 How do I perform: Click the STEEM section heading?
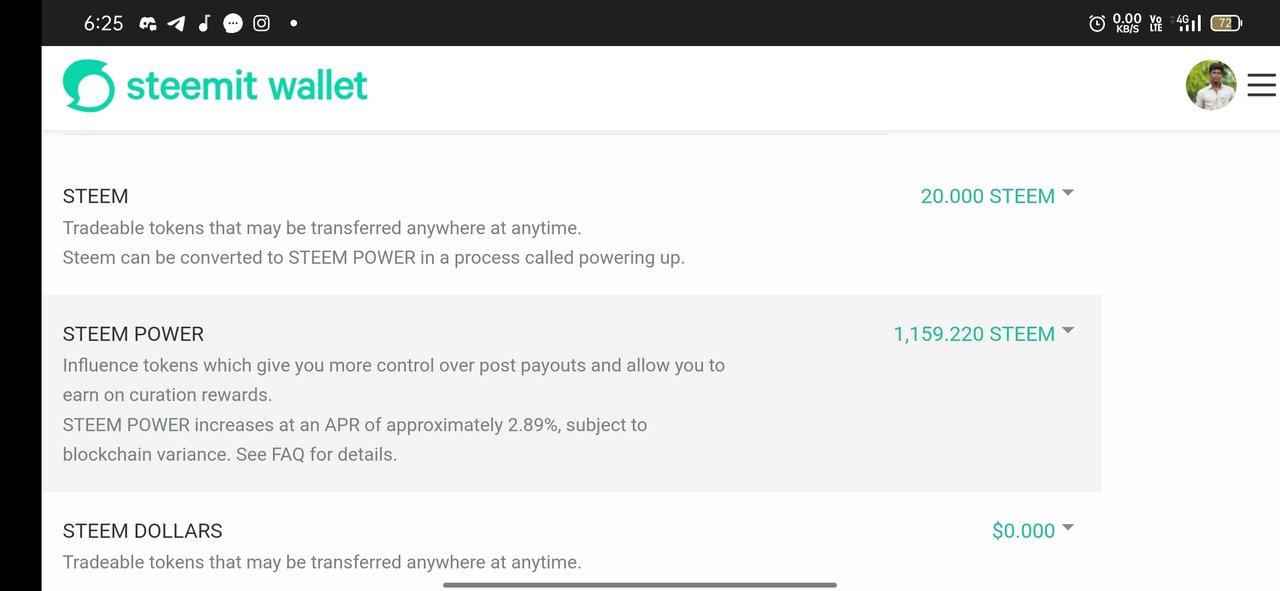(x=95, y=196)
